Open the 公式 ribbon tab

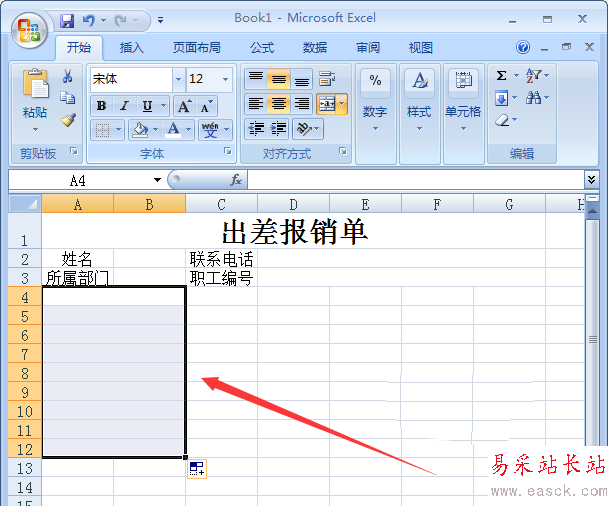coord(262,48)
